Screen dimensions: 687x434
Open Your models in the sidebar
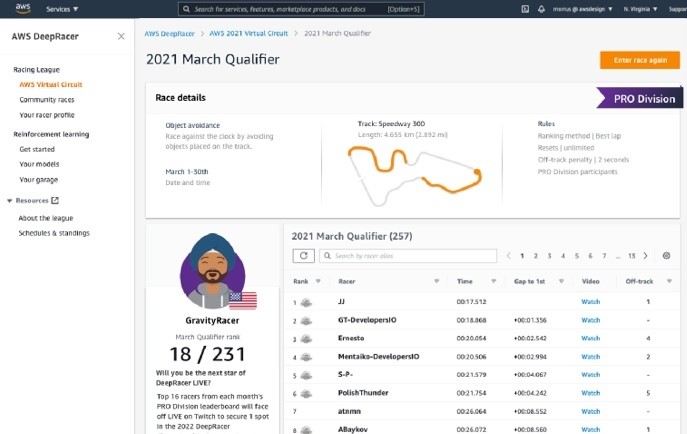(x=39, y=164)
